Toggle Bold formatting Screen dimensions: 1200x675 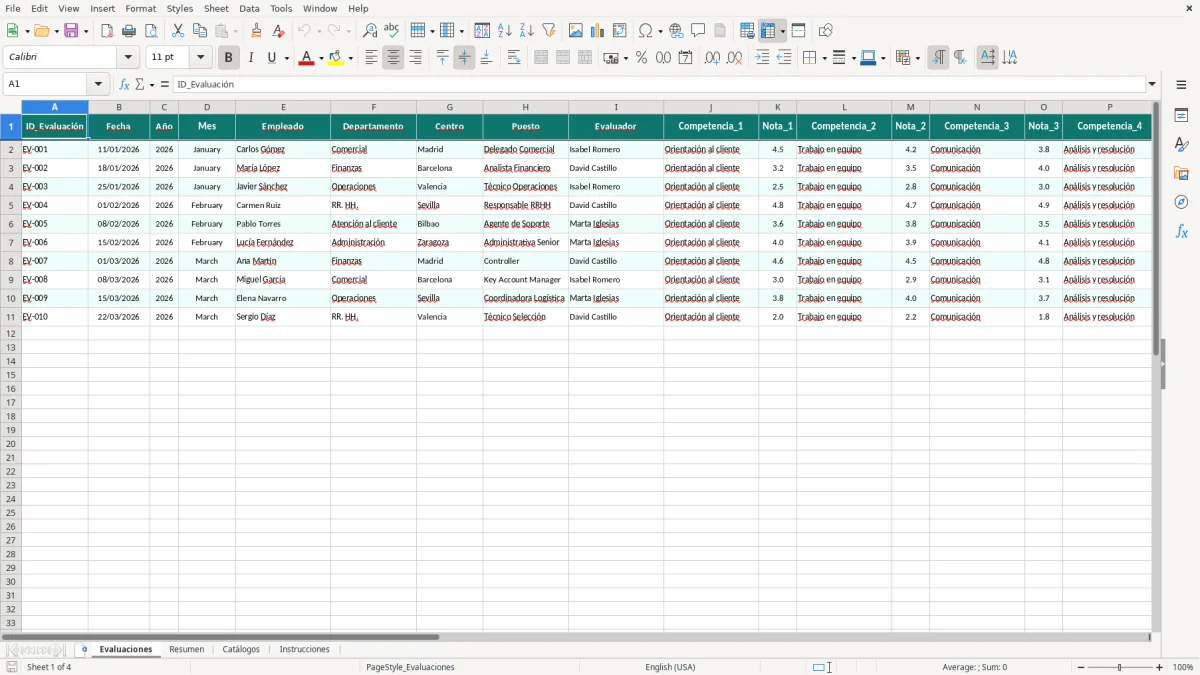pos(228,58)
